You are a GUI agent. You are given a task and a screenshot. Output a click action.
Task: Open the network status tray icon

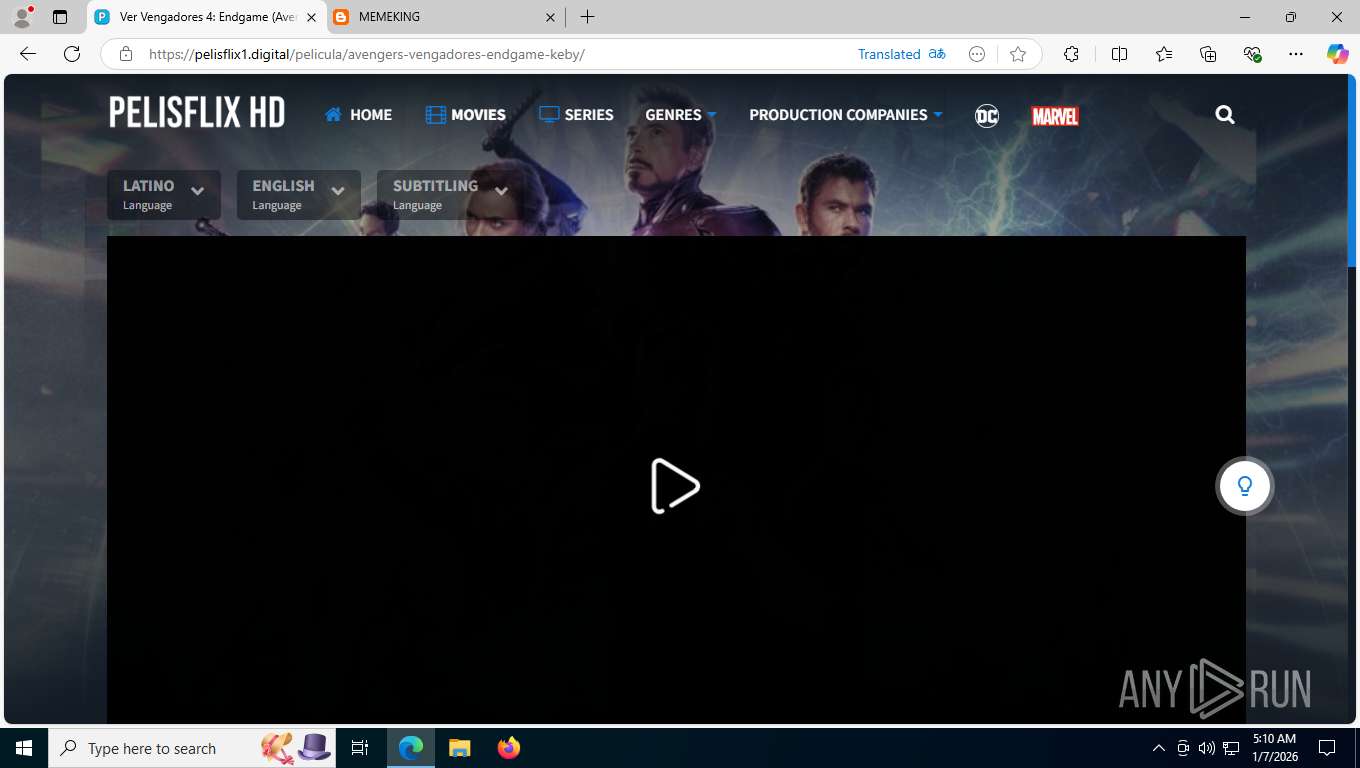[1232, 748]
